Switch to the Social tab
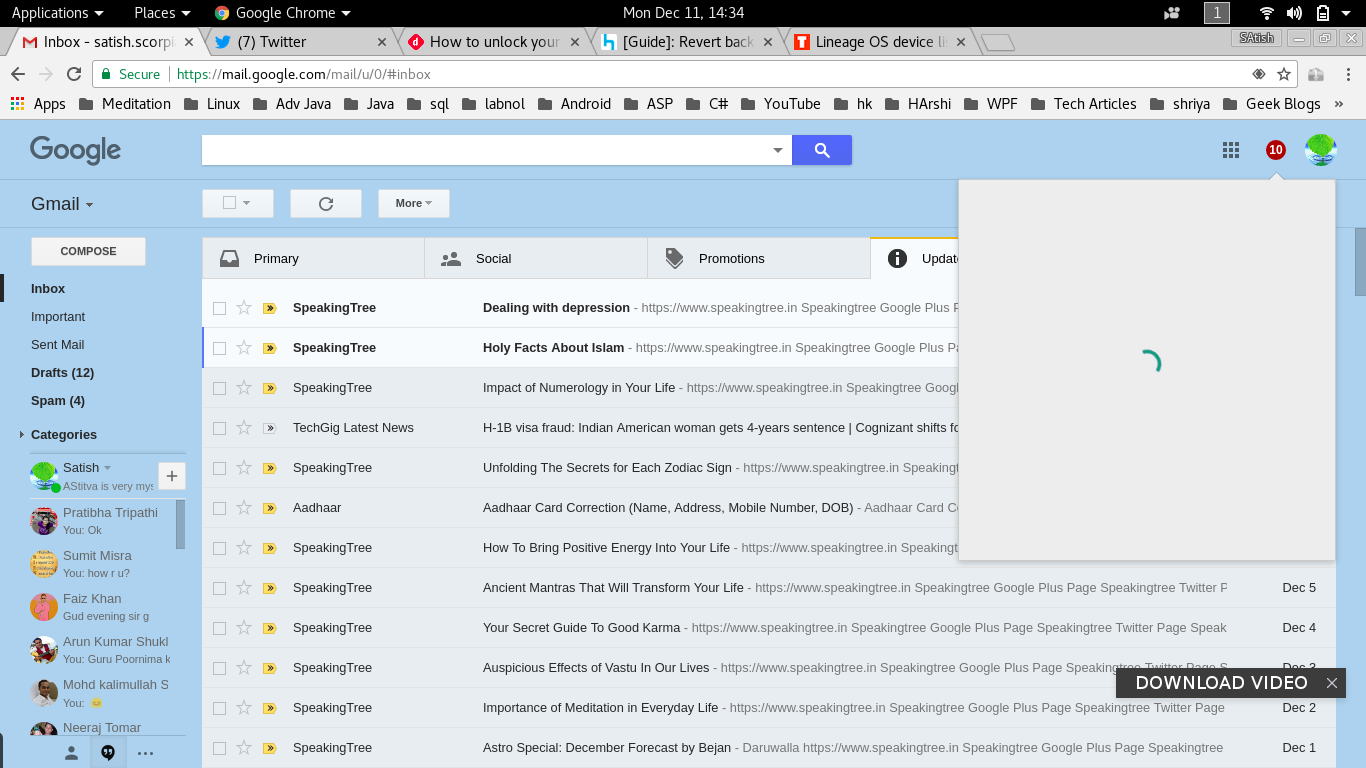1366x768 pixels. 536,258
